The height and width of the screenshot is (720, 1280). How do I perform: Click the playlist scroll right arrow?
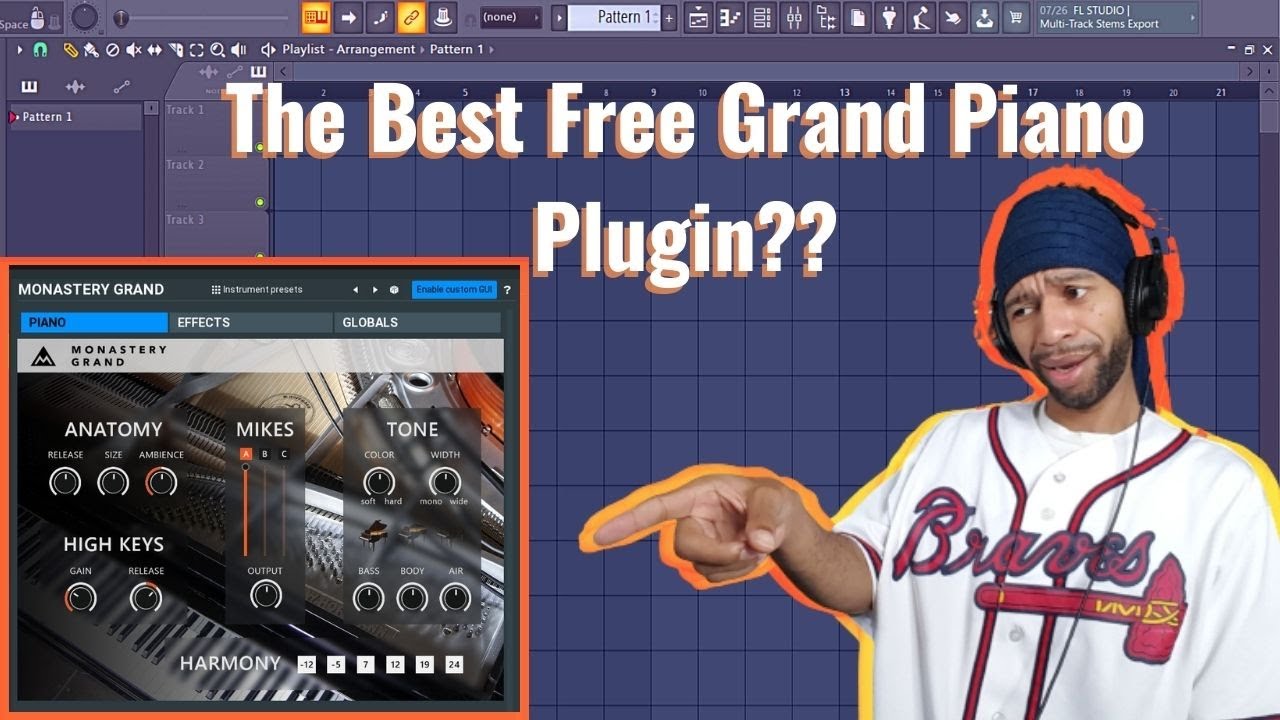click(1250, 71)
